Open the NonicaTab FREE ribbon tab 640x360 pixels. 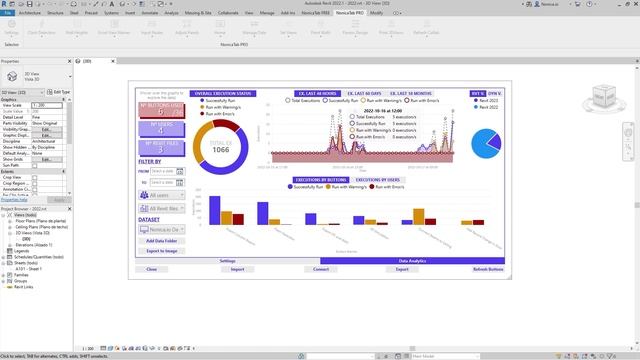click(x=316, y=13)
